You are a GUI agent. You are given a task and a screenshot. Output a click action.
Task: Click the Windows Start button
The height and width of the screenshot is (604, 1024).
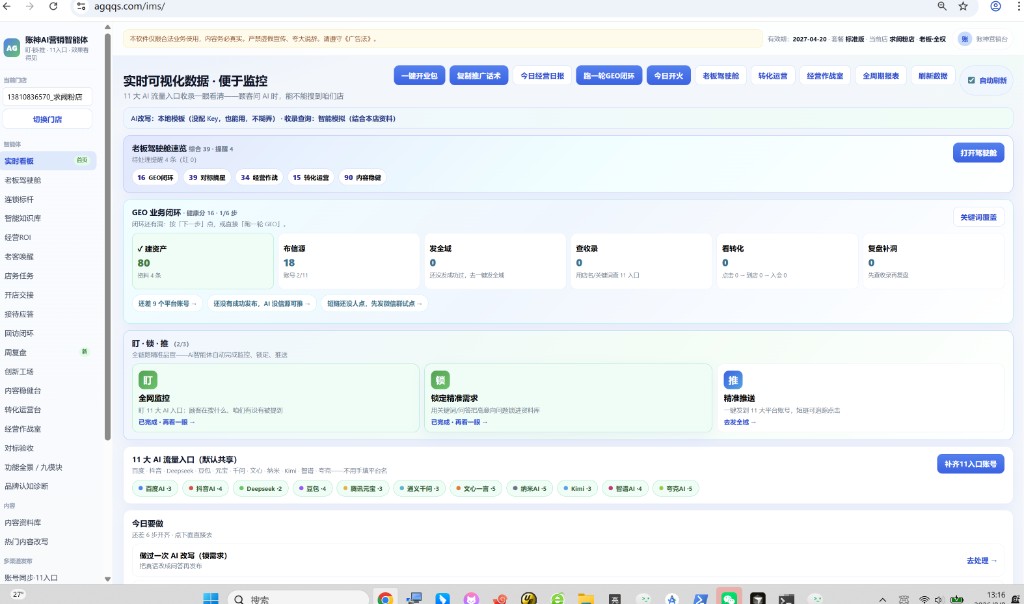(210, 598)
